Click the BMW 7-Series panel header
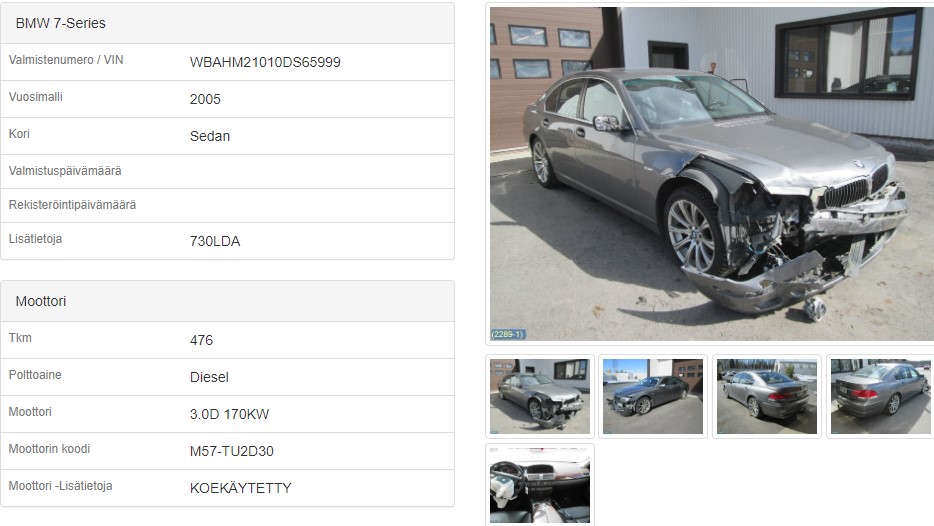Screen dimensions: 934x526 [x=228, y=23]
